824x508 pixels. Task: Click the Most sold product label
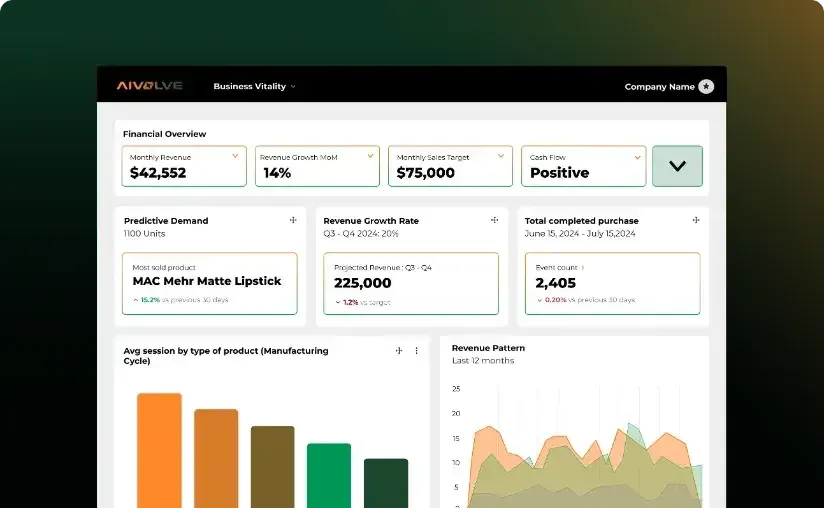click(x=164, y=267)
